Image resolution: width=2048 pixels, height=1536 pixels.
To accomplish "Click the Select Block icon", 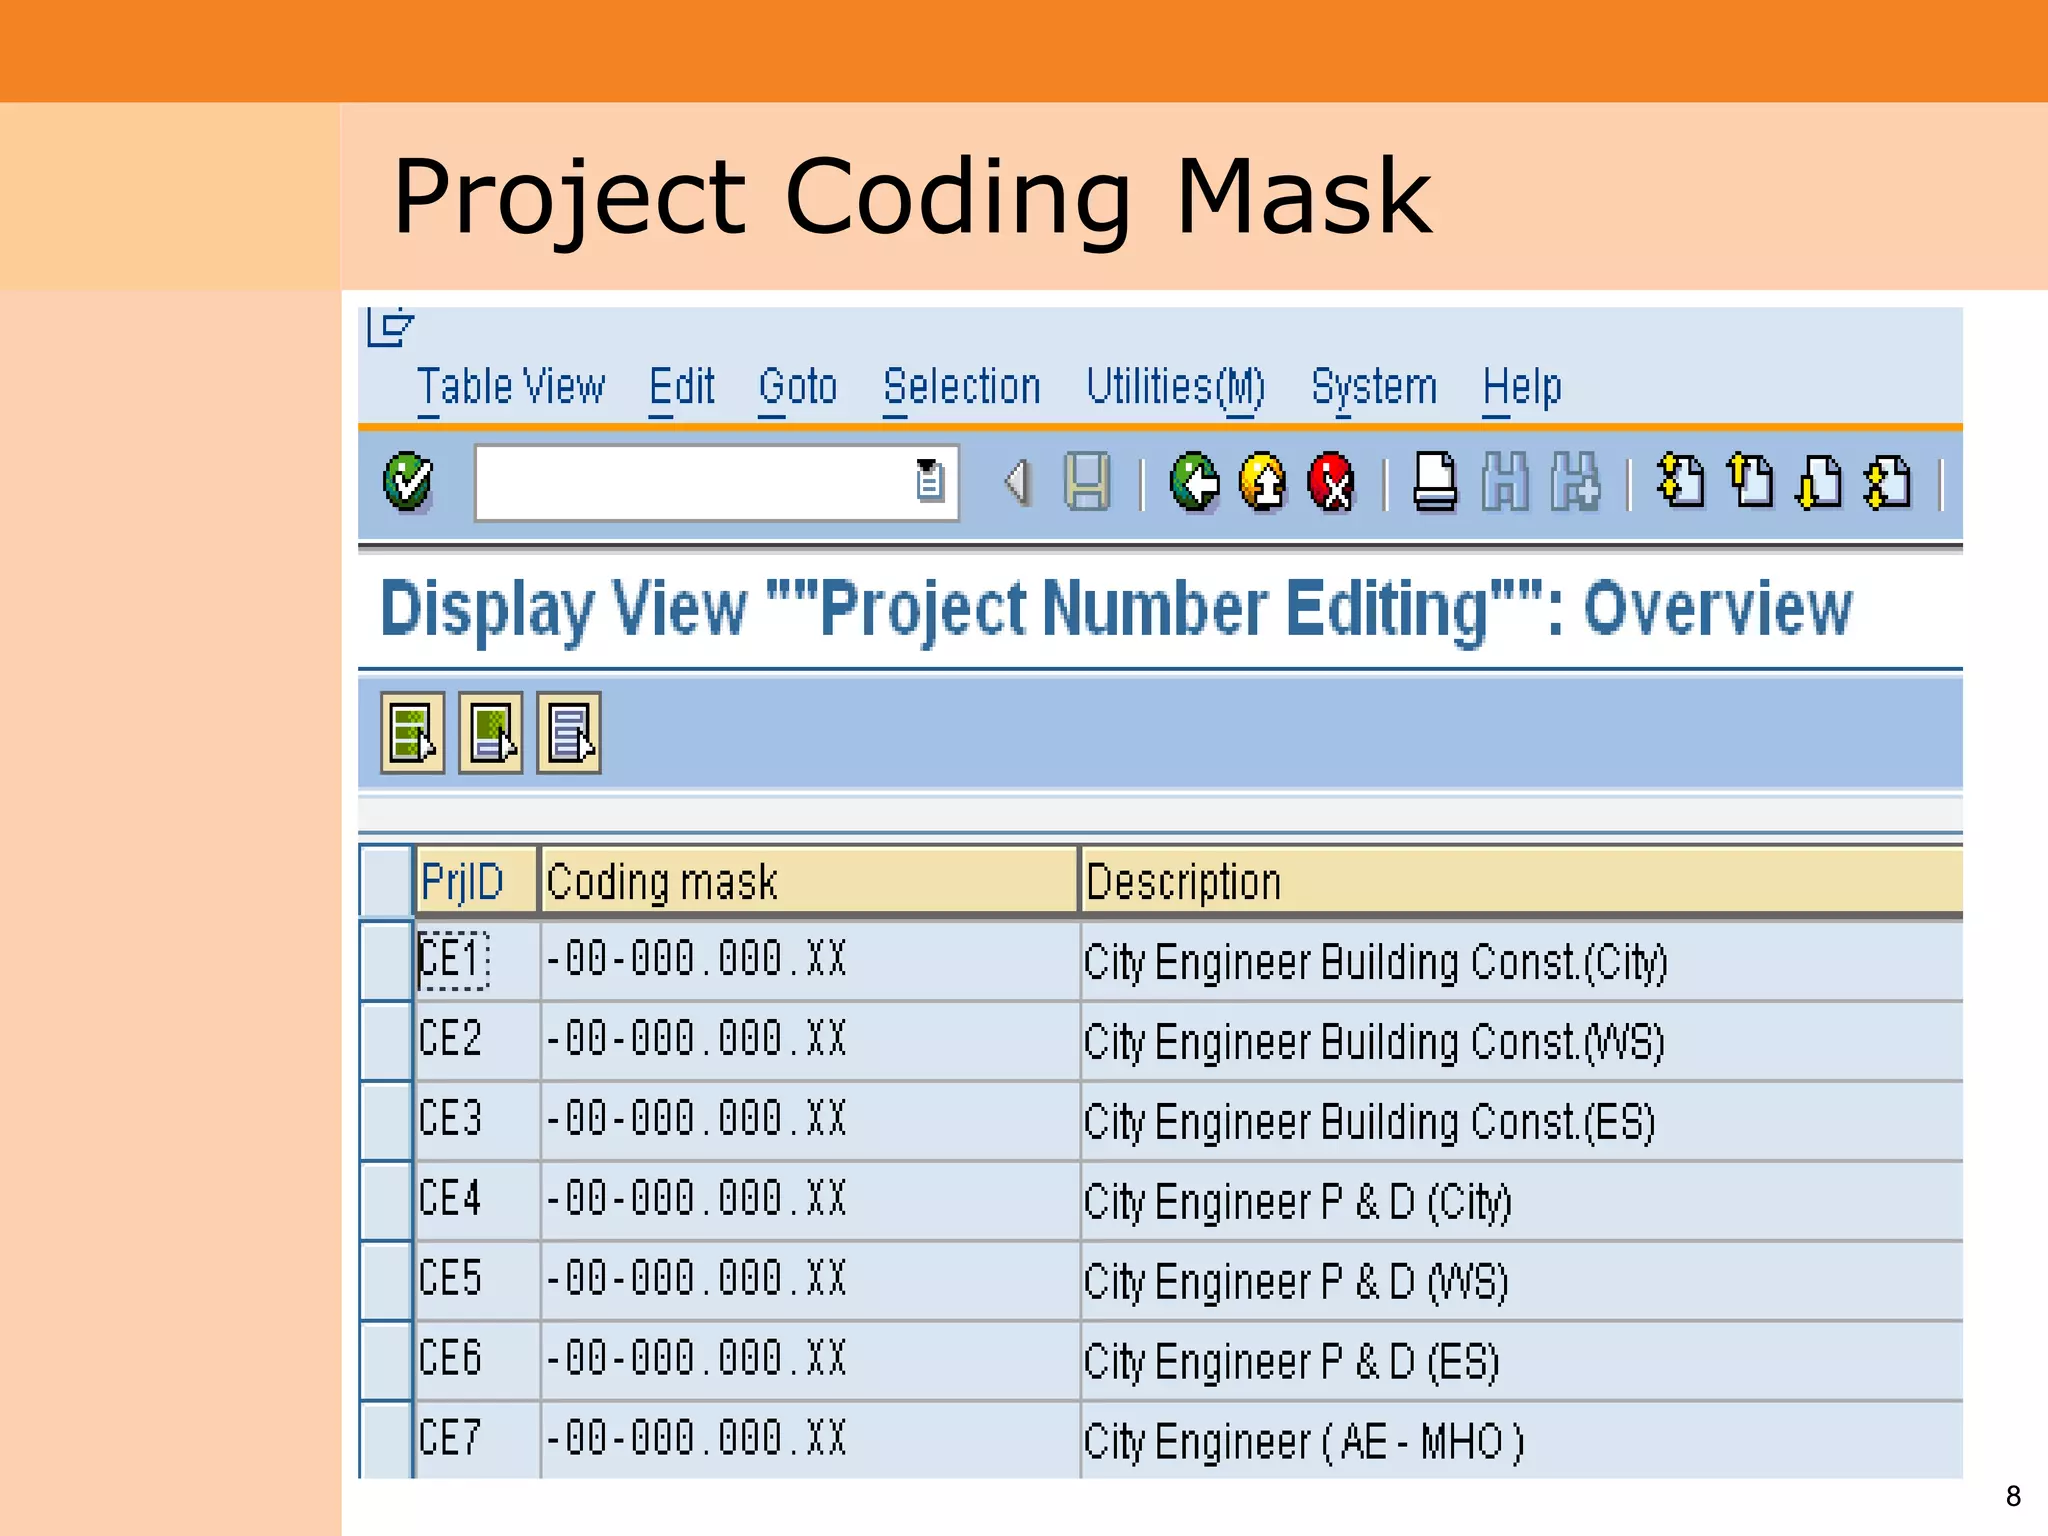I will coord(491,733).
